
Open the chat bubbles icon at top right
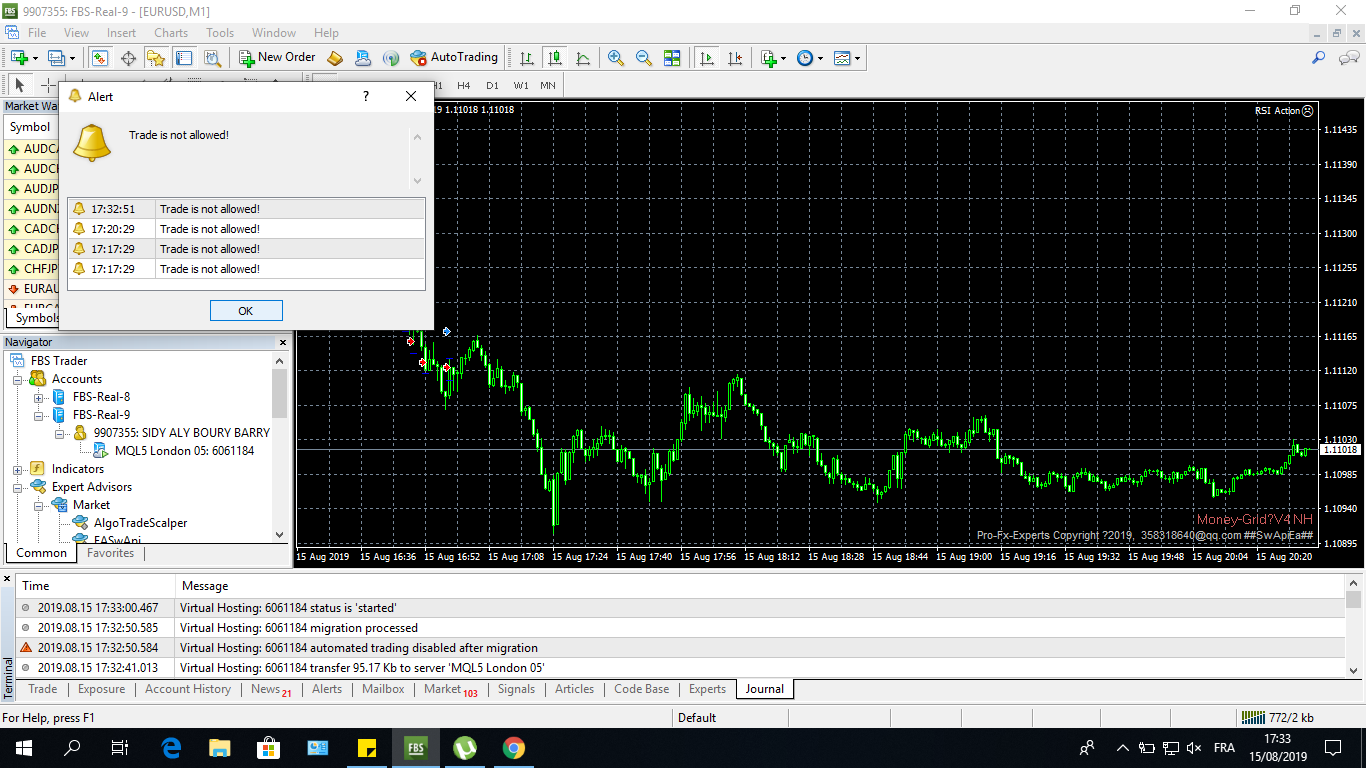[1347, 58]
